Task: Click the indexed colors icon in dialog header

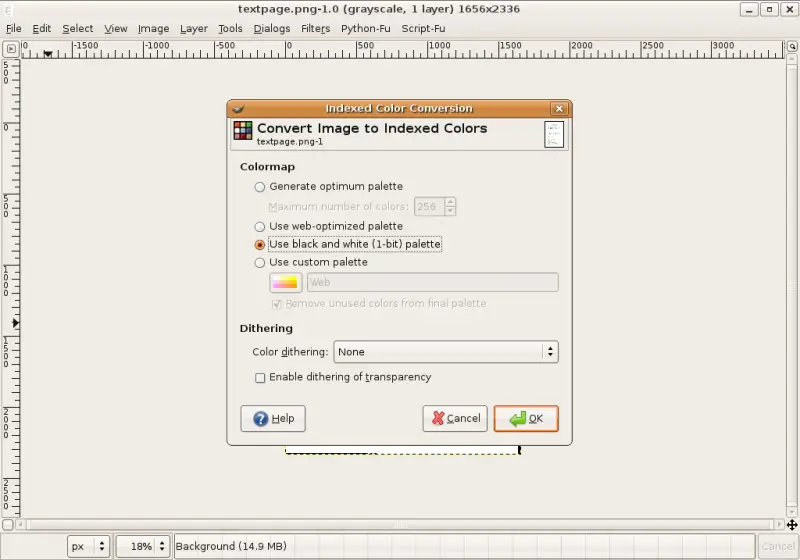Action: point(243,131)
